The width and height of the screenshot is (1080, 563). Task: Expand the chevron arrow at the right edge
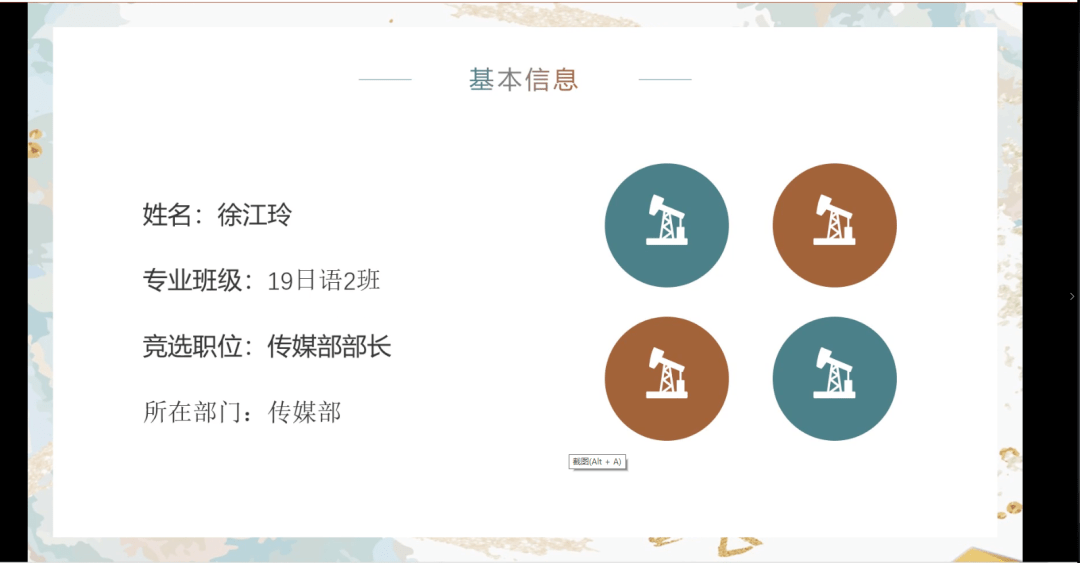tap(1072, 296)
